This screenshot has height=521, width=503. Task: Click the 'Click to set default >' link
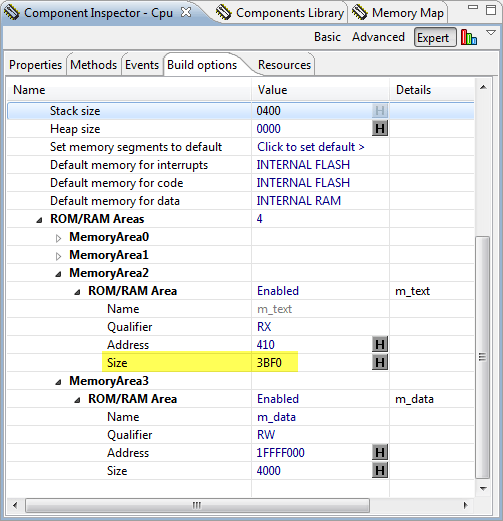pos(311,147)
